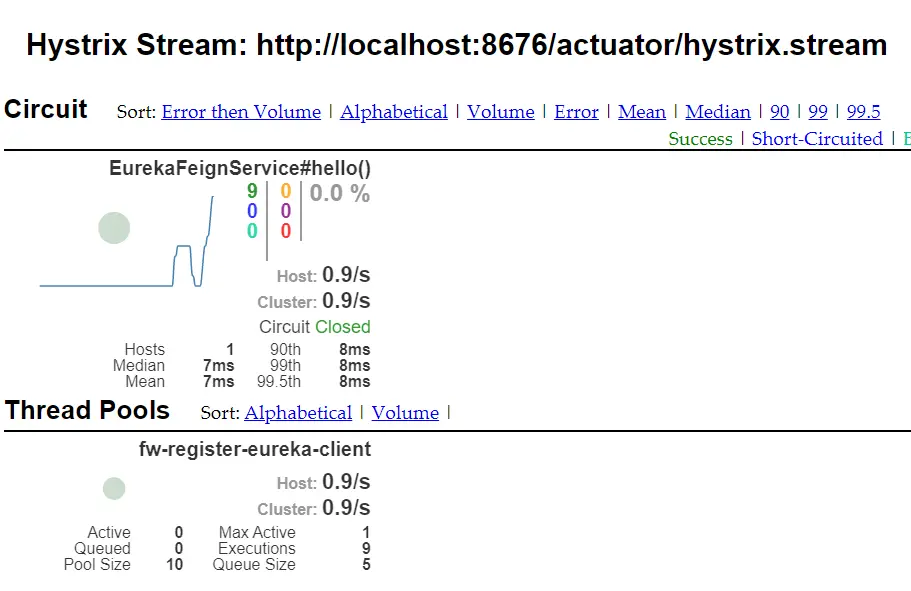The height and width of the screenshot is (591, 911).
Task: Sort circuits by Error then Volume
Action: click(x=241, y=112)
